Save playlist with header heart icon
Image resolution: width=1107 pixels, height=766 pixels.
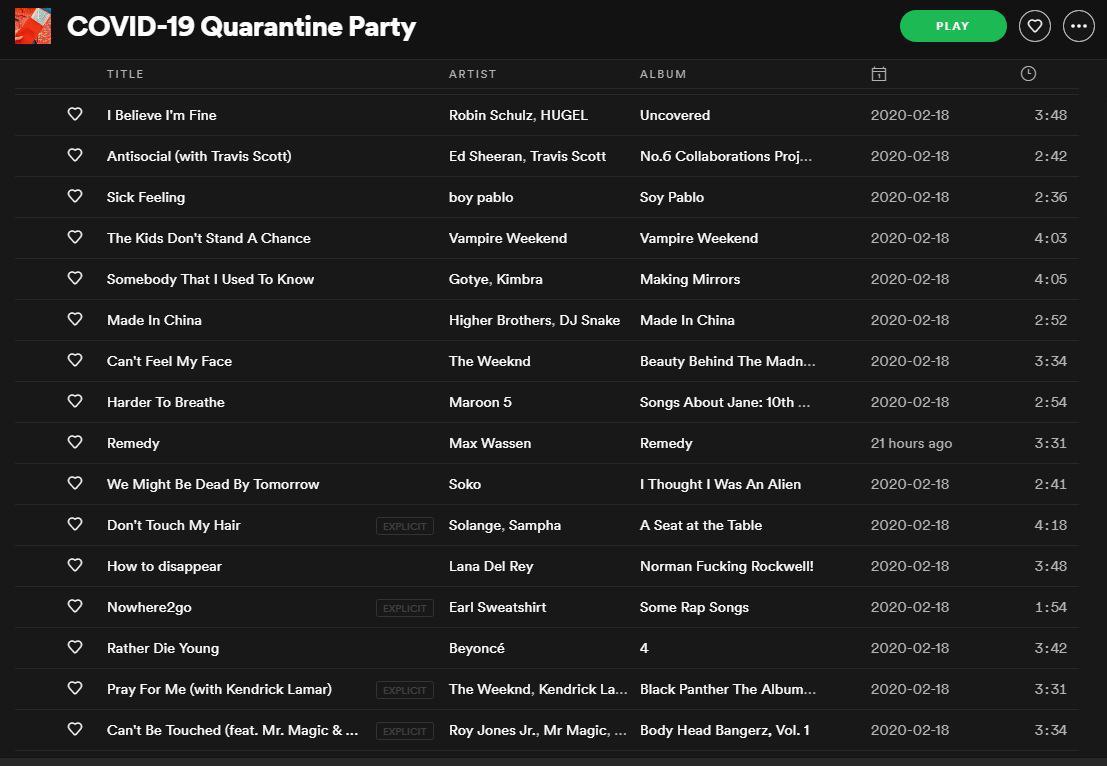pyautogui.click(x=1035, y=26)
